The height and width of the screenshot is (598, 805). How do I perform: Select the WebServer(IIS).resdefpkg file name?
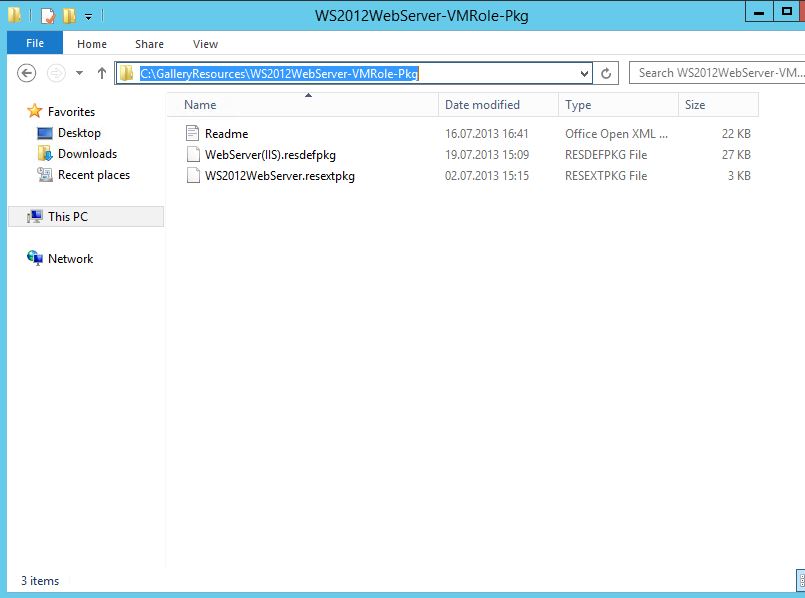click(270, 155)
